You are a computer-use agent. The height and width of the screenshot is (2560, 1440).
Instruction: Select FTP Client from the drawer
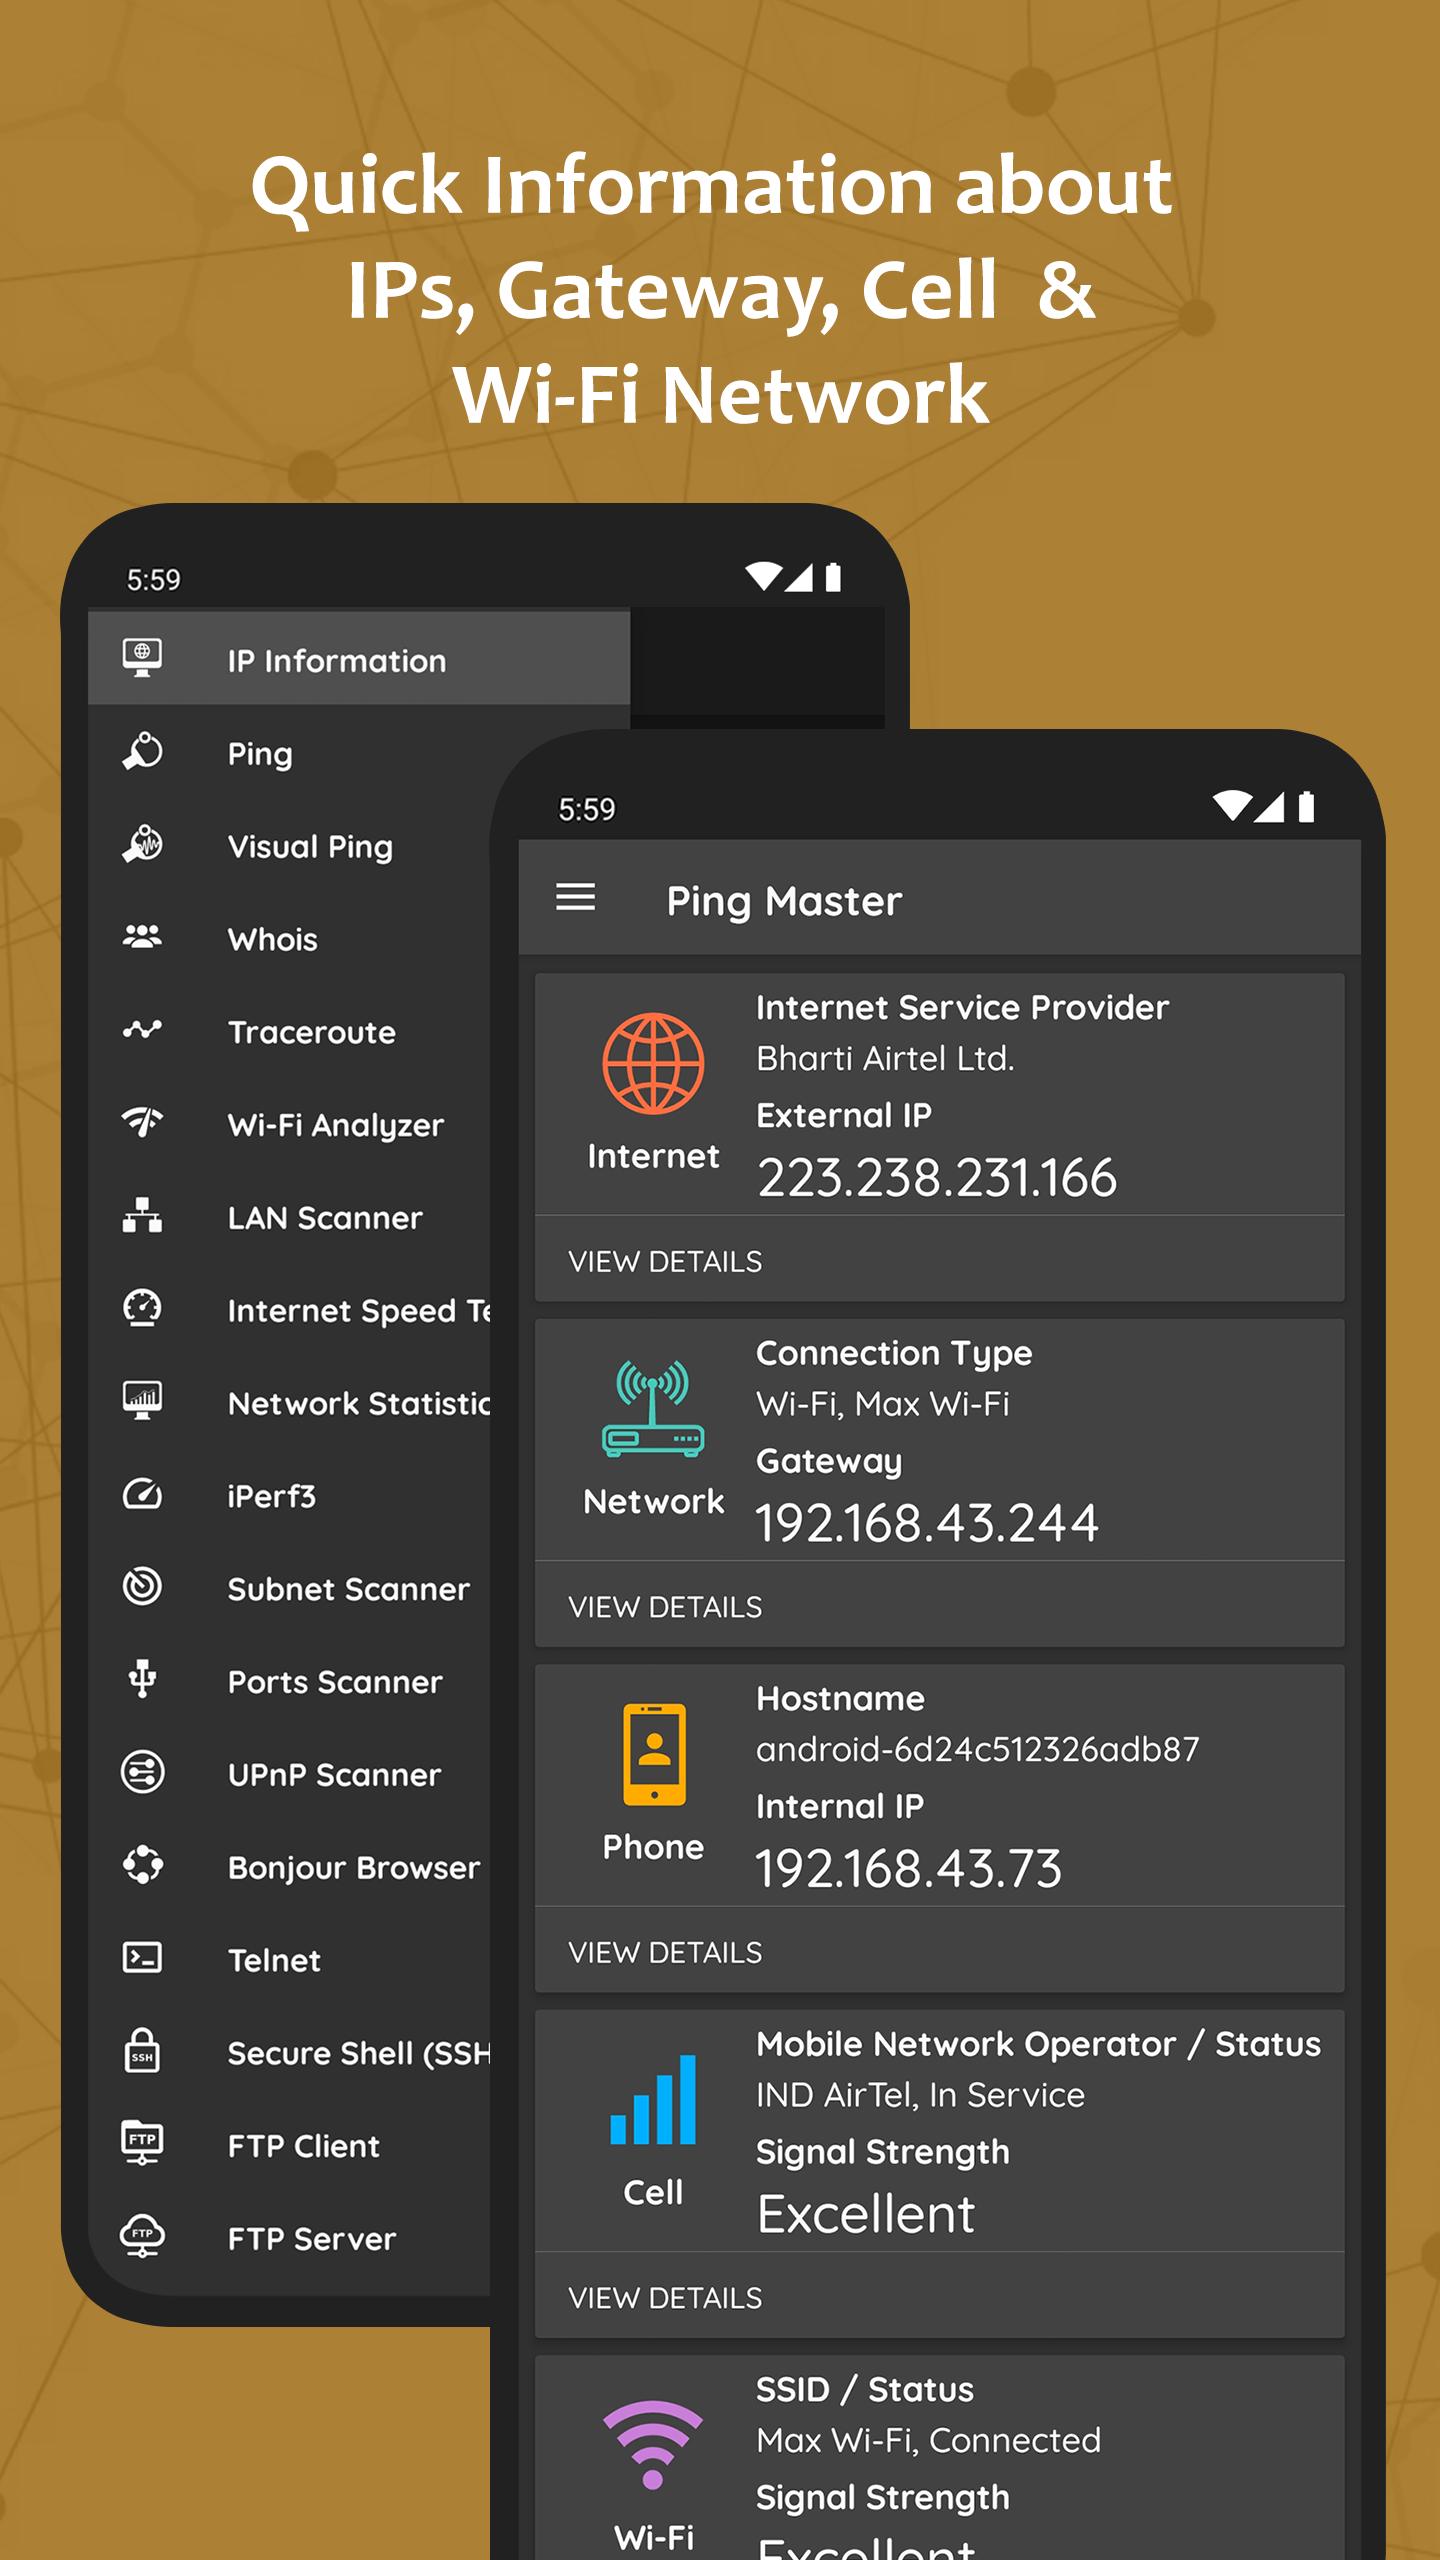coord(303,2145)
